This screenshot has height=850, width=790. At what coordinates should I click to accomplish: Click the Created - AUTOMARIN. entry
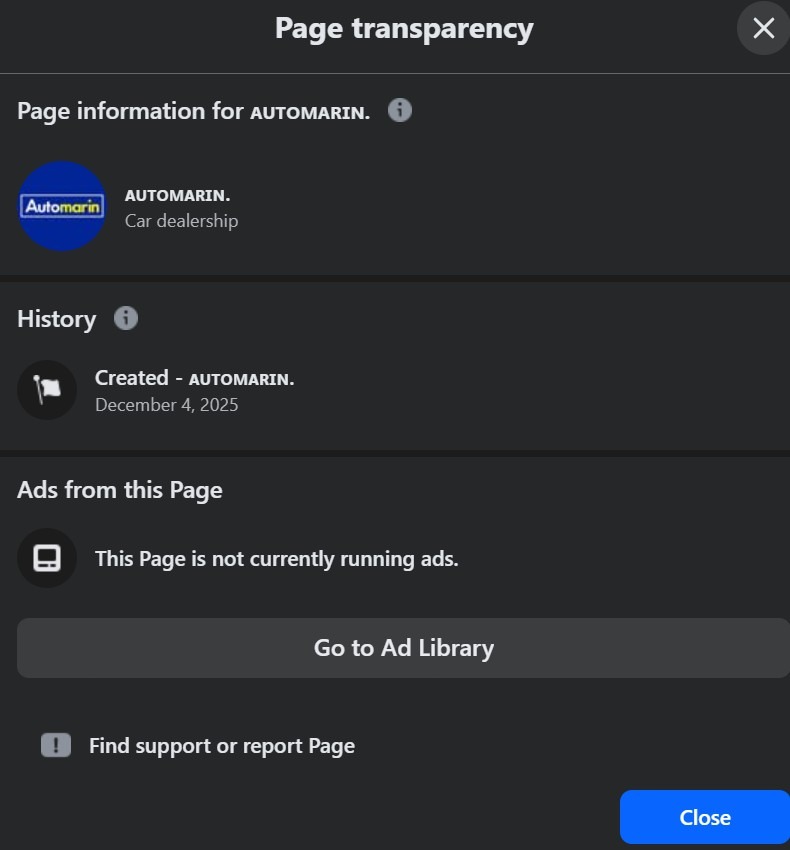(194, 378)
